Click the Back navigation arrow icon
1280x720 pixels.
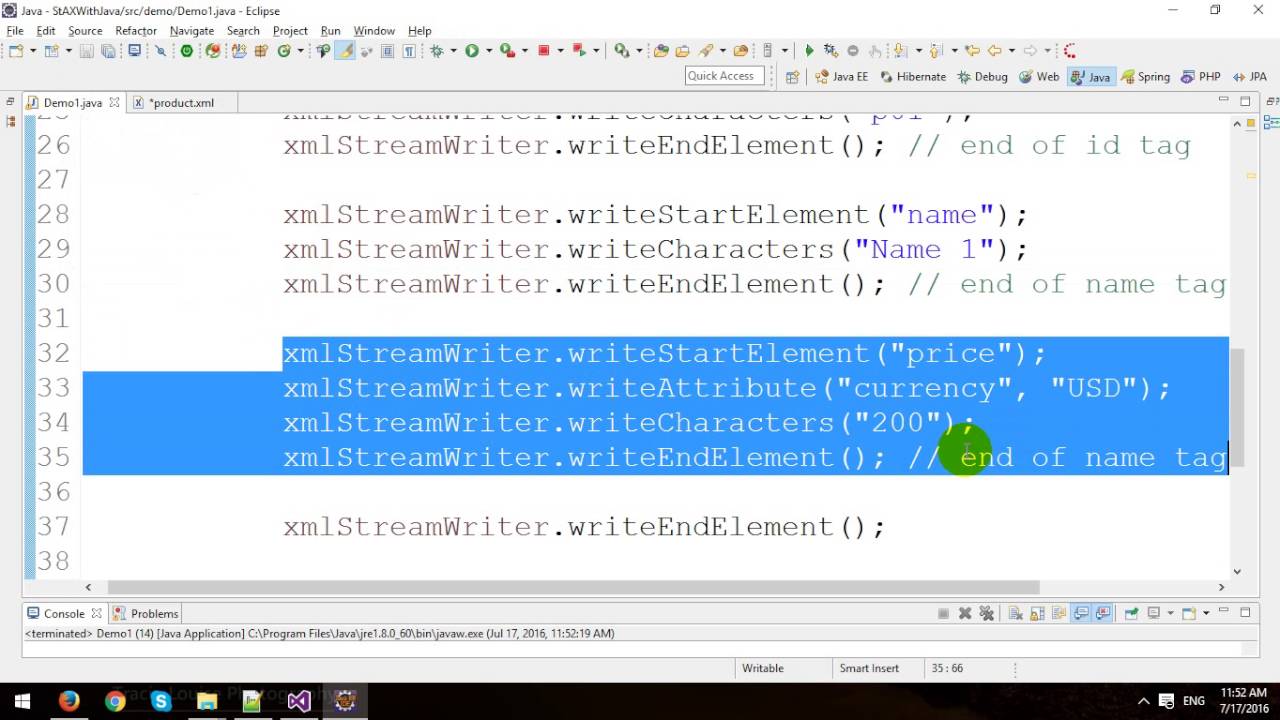[994, 50]
